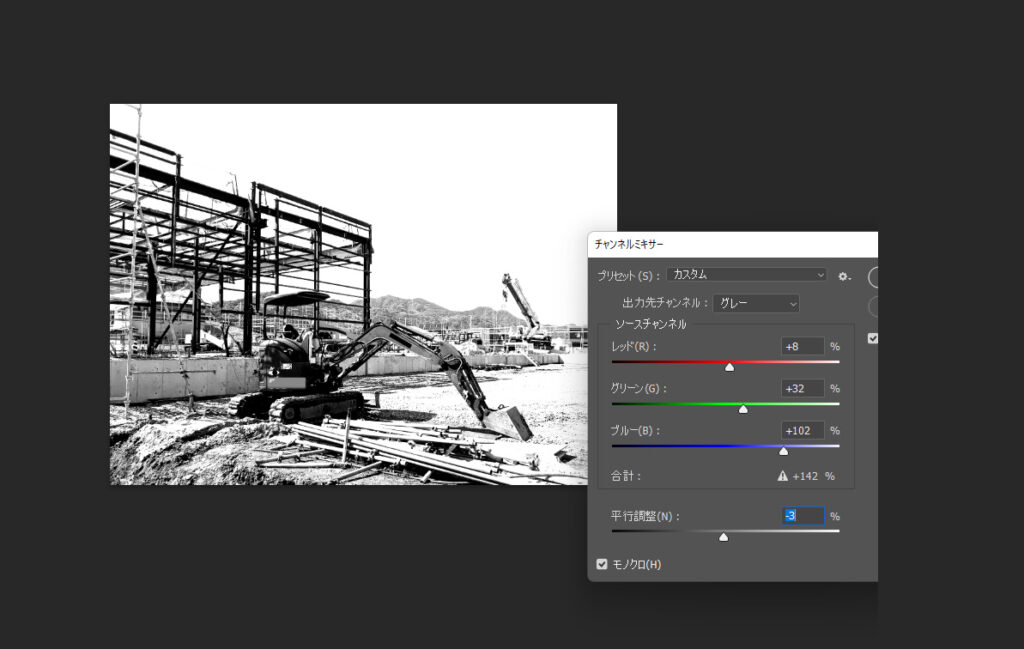Image resolution: width=1024 pixels, height=649 pixels.
Task: Click the 平行調整 slider handle
Action: point(723,537)
